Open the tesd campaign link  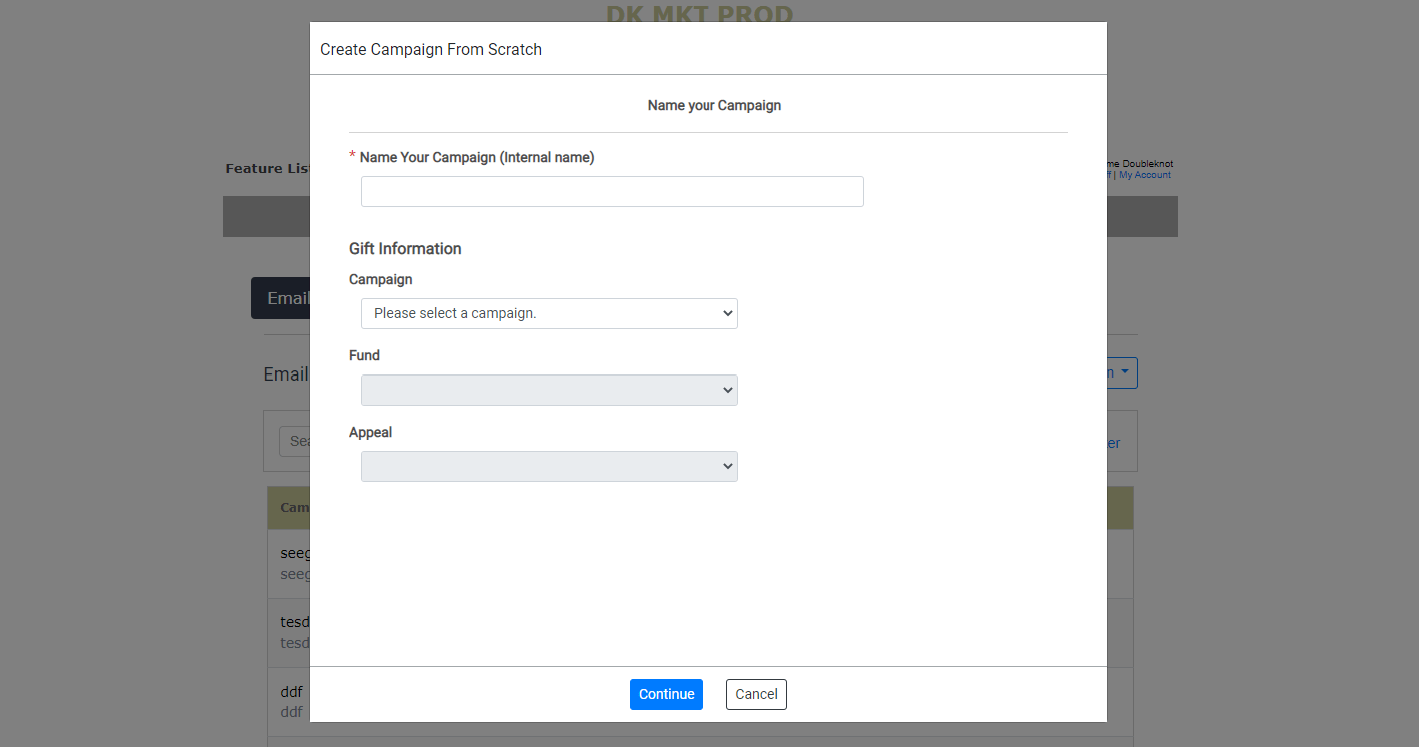293,621
